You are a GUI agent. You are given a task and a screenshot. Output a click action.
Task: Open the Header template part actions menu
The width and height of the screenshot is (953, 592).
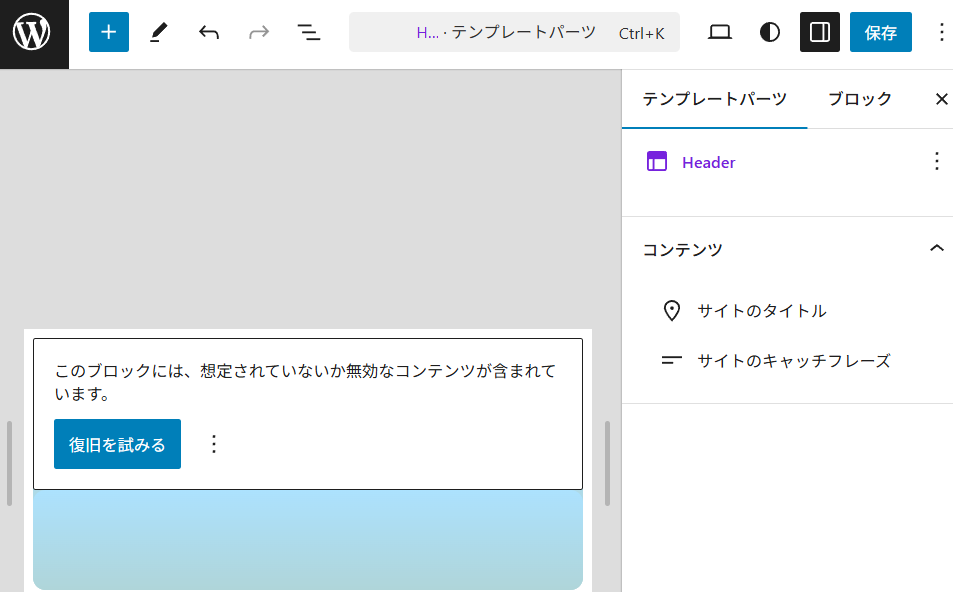(936, 162)
